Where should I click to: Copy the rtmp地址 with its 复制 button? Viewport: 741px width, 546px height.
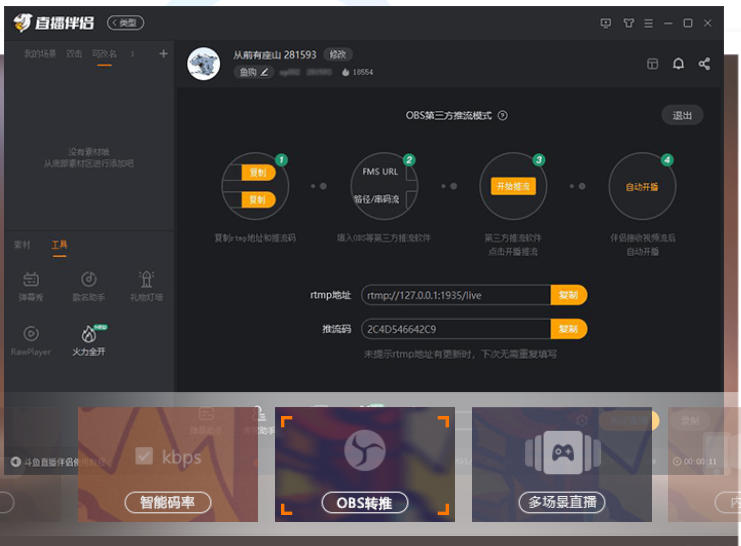click(569, 295)
